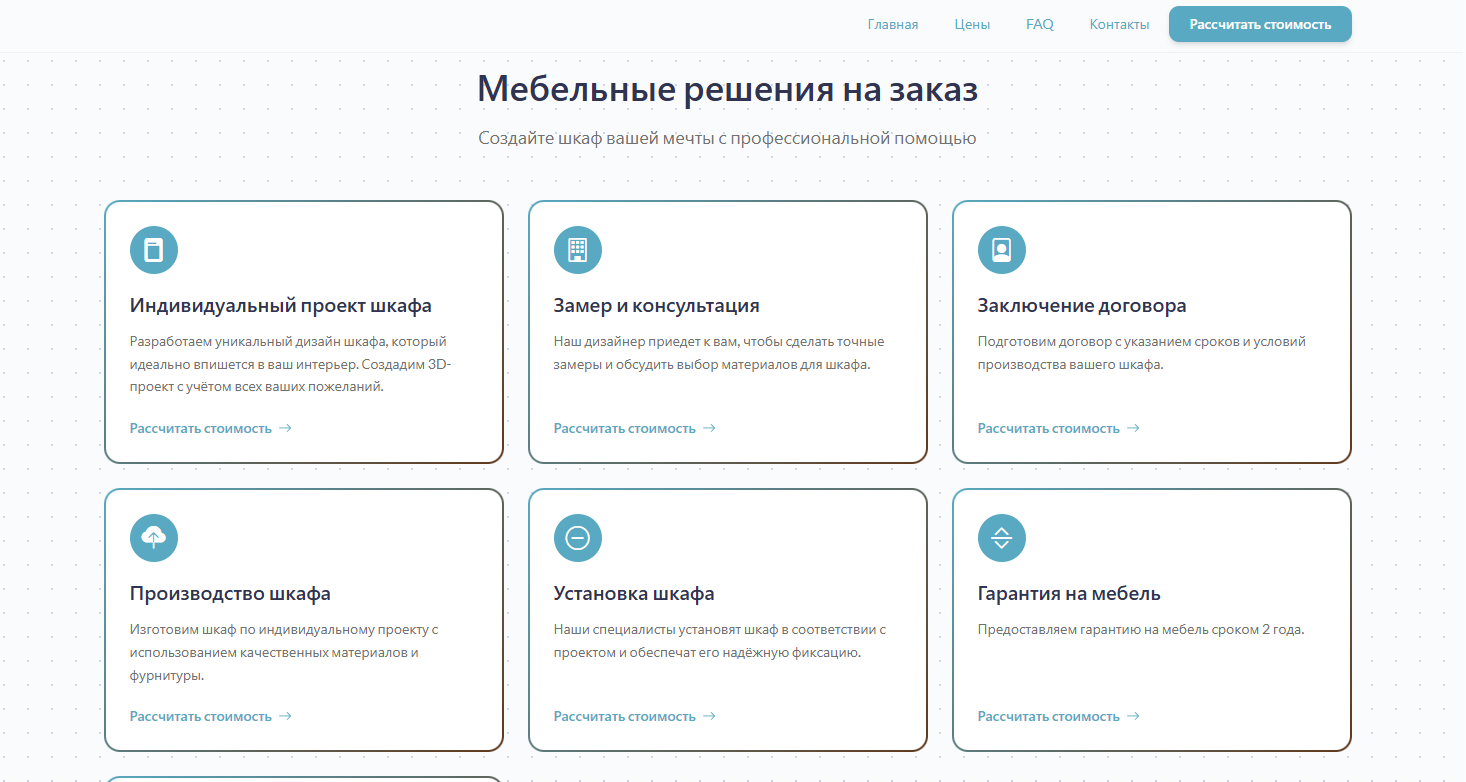Image resolution: width=1466 pixels, height=782 pixels.
Task: Click the Гарантия на мебель card heading
Action: pos(1069,594)
